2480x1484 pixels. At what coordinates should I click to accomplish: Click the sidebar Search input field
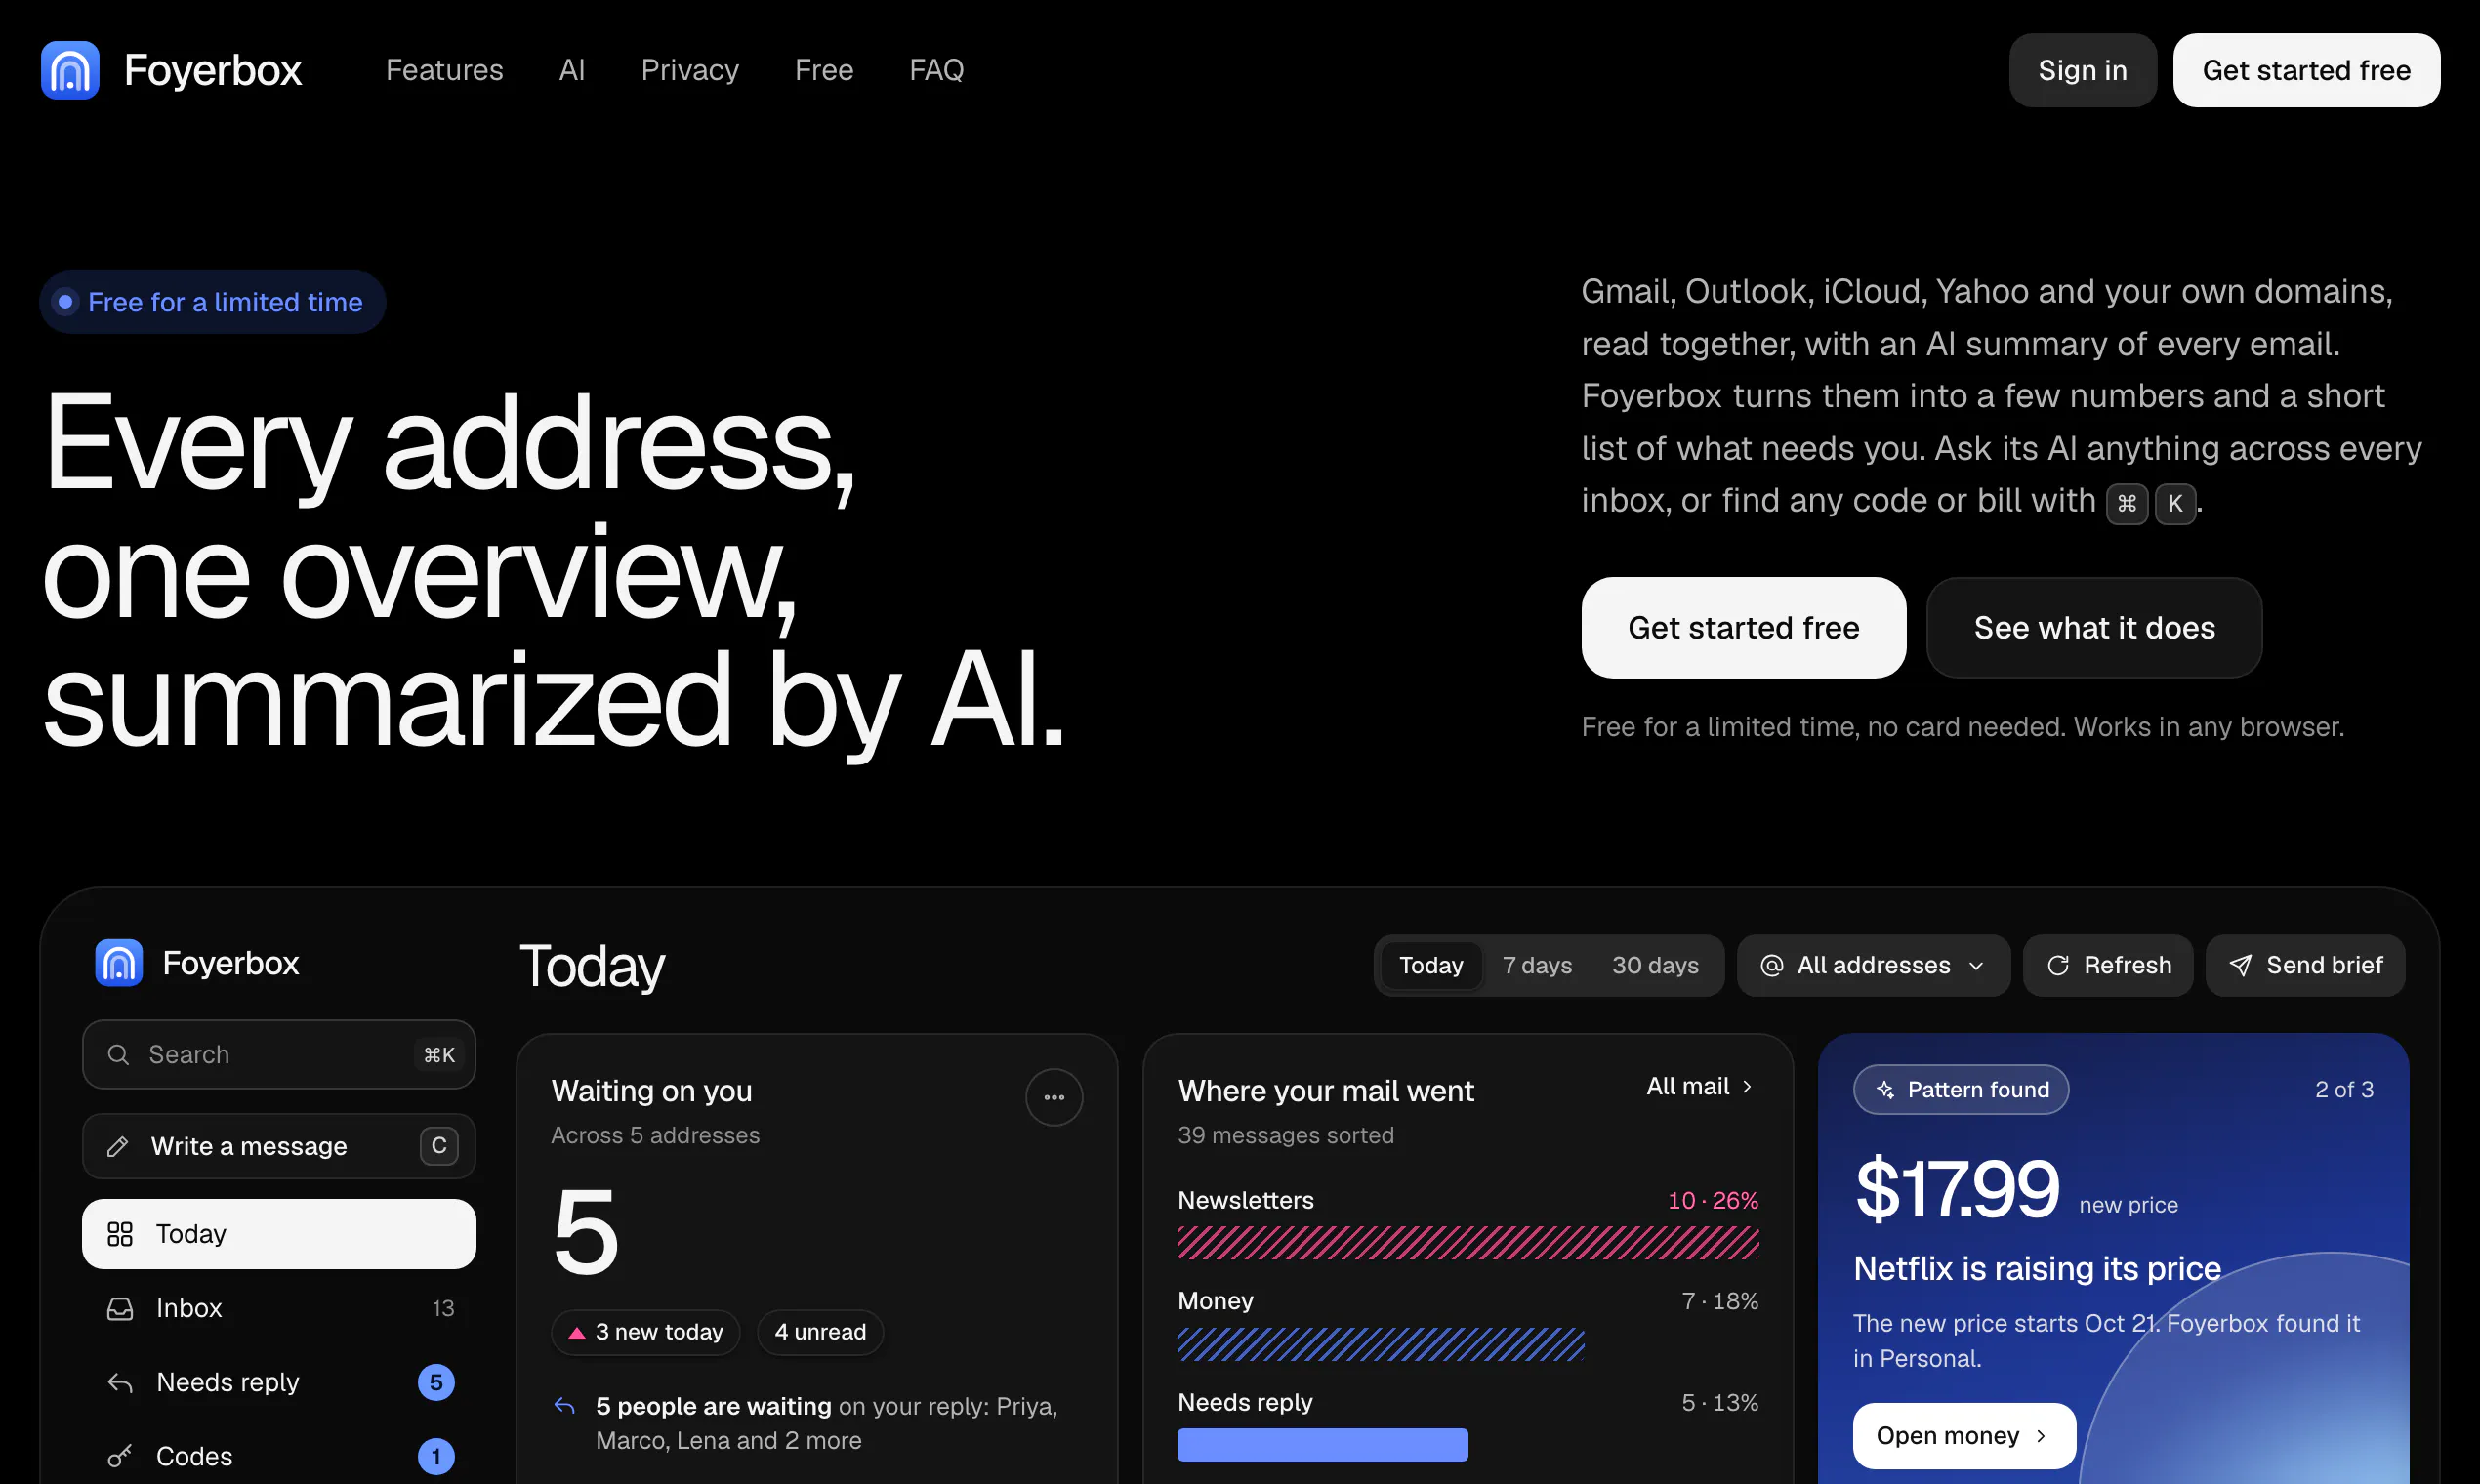click(x=279, y=1054)
